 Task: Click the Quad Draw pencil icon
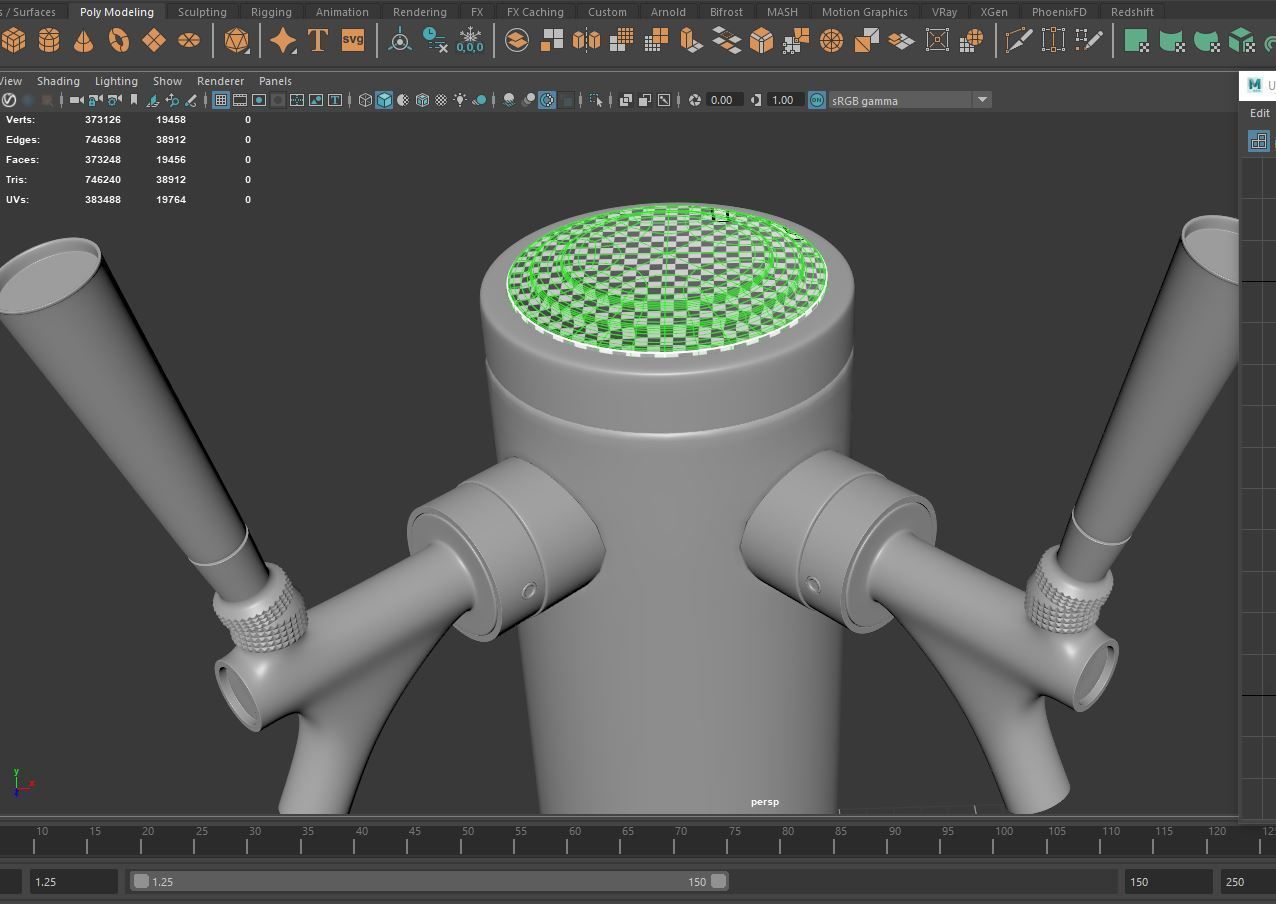(1090, 40)
